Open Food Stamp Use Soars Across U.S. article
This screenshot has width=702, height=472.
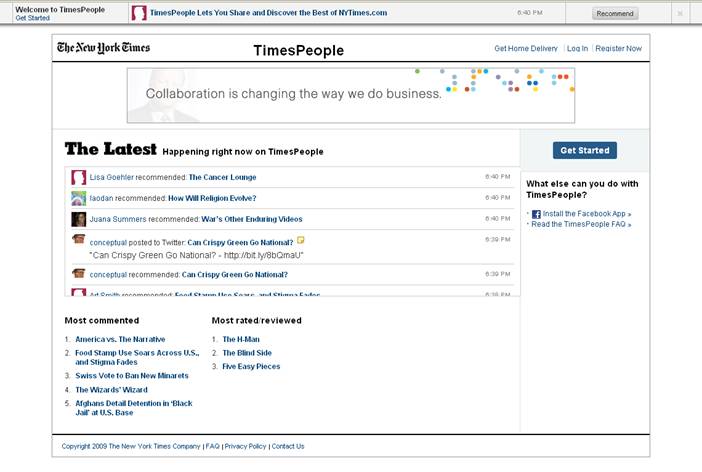(137, 357)
